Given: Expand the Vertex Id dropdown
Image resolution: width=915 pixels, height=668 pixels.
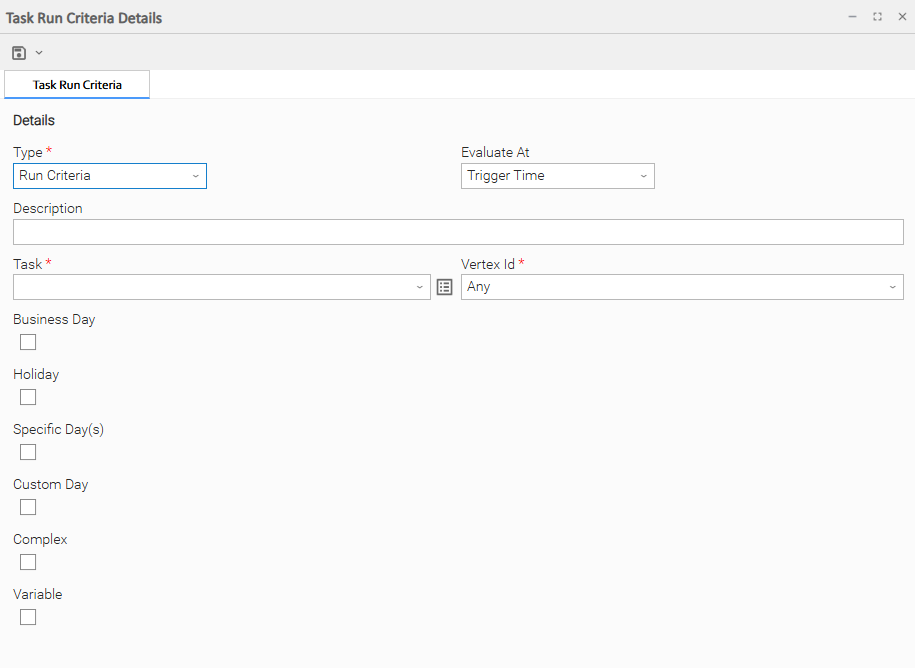Looking at the screenshot, I should [x=892, y=287].
